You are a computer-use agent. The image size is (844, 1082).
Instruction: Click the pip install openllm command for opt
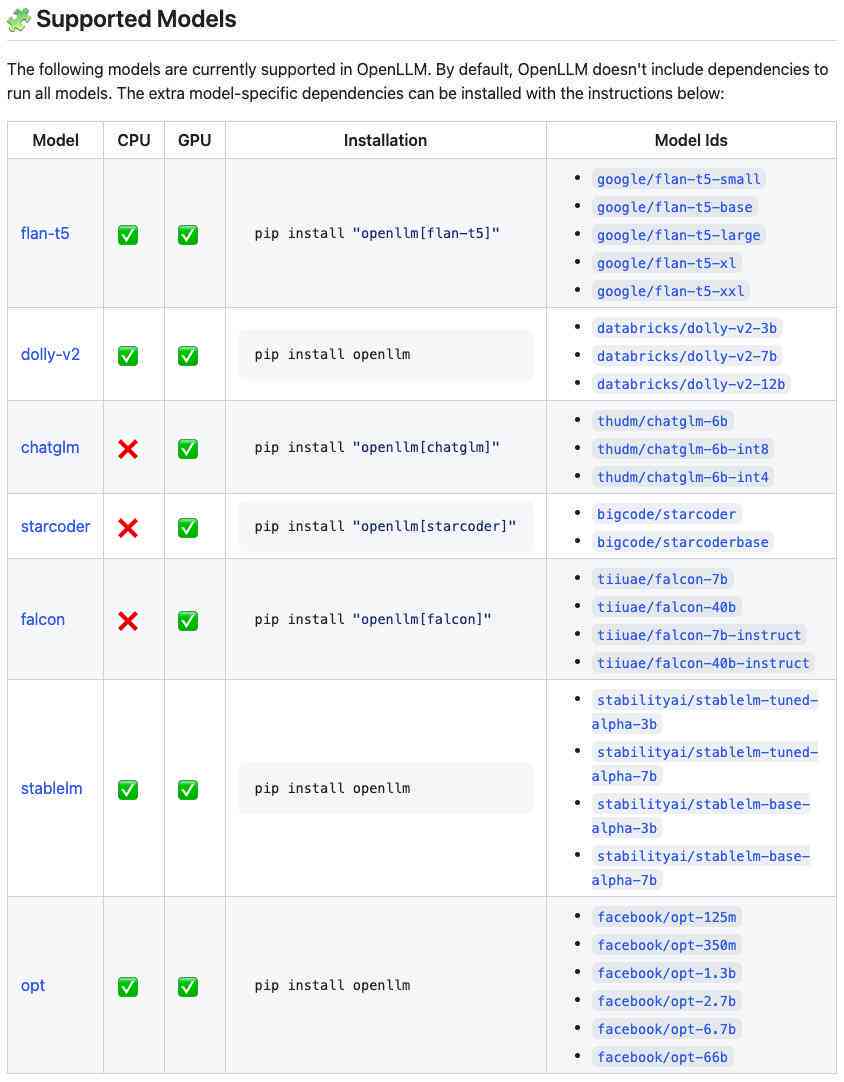point(332,985)
